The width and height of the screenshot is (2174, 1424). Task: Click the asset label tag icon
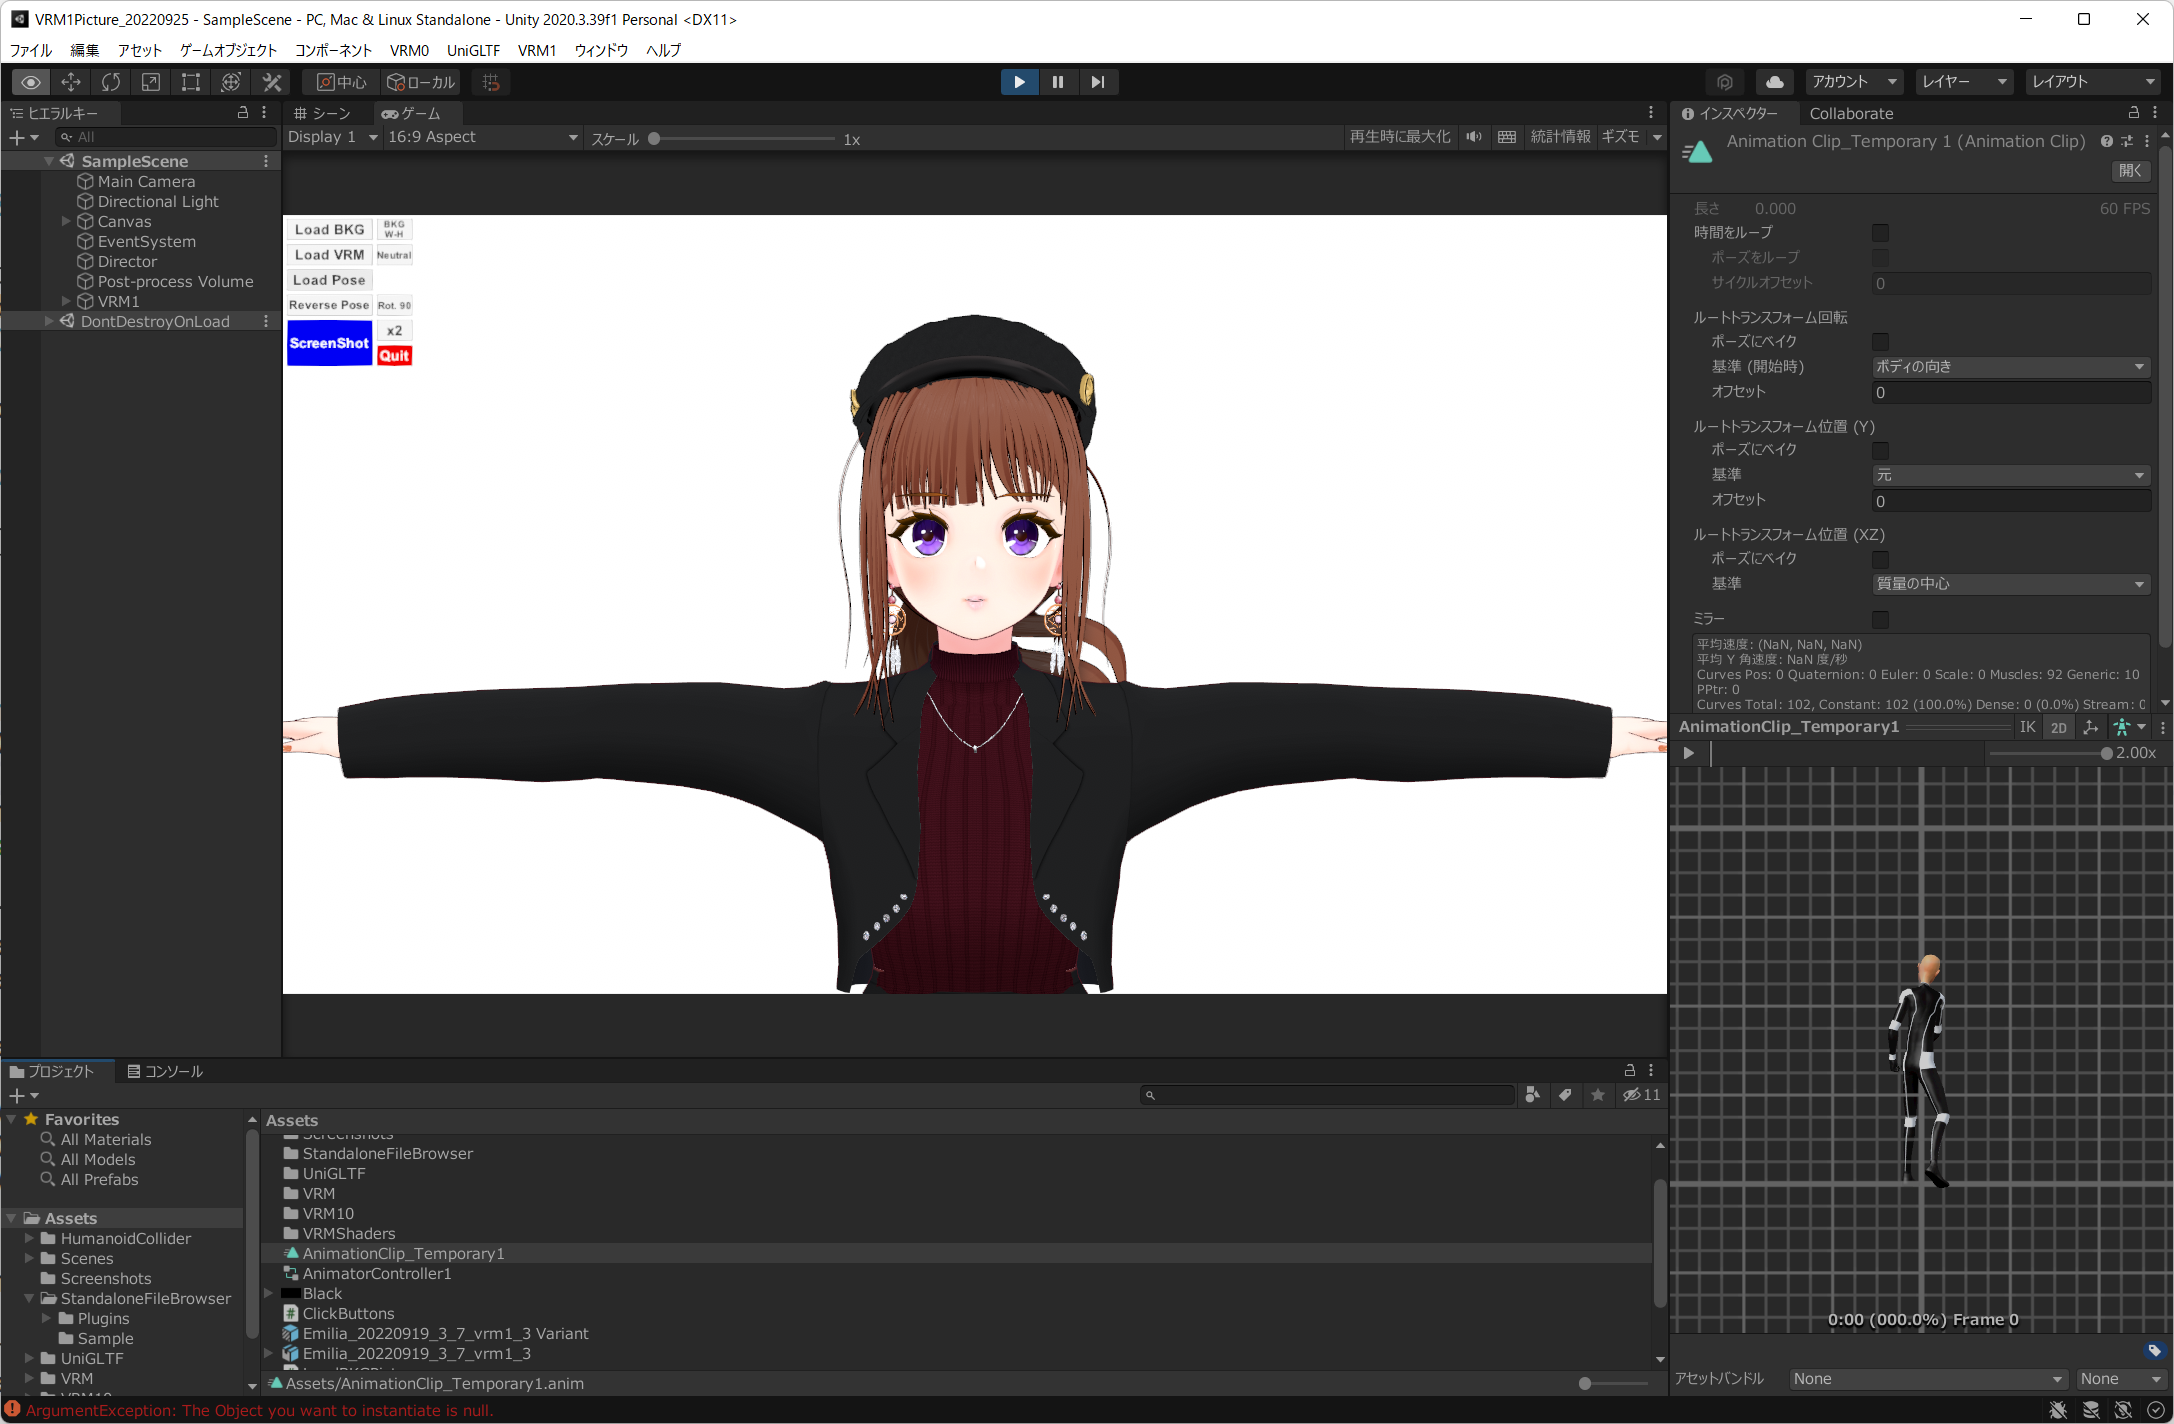click(x=2155, y=1351)
